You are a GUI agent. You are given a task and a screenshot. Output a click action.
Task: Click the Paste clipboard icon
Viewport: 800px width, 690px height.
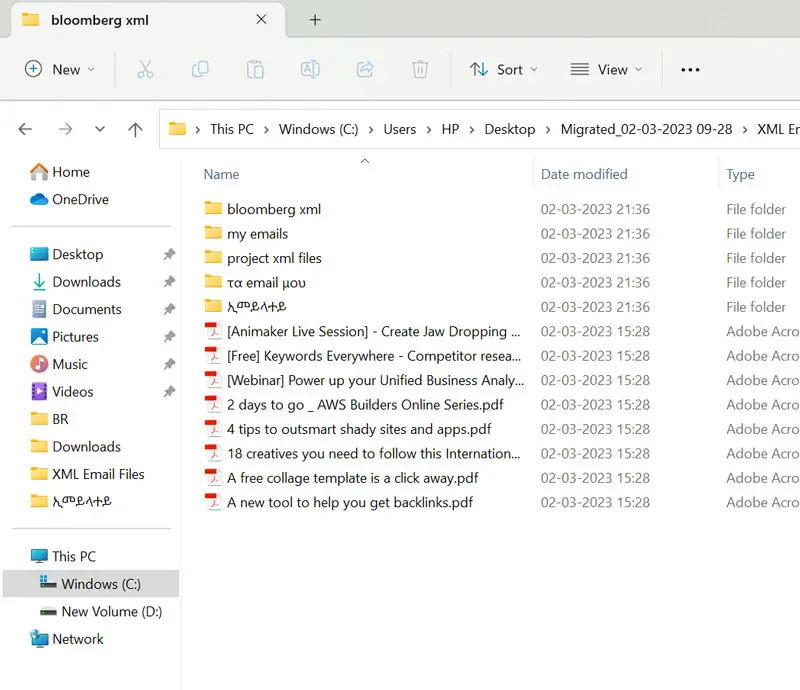(255, 69)
